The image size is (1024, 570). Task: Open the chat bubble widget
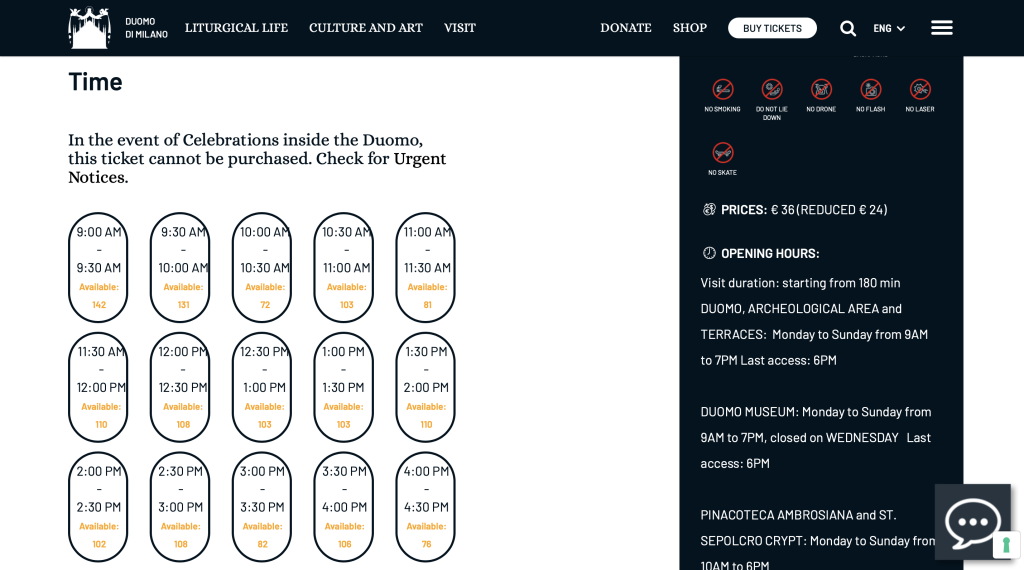pos(972,522)
